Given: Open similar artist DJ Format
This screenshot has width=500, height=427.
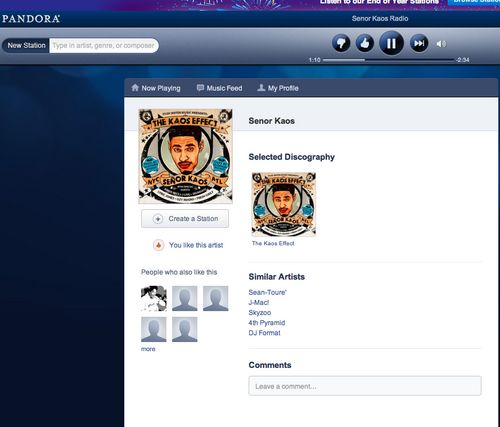Looking at the screenshot, I should coord(264,333).
